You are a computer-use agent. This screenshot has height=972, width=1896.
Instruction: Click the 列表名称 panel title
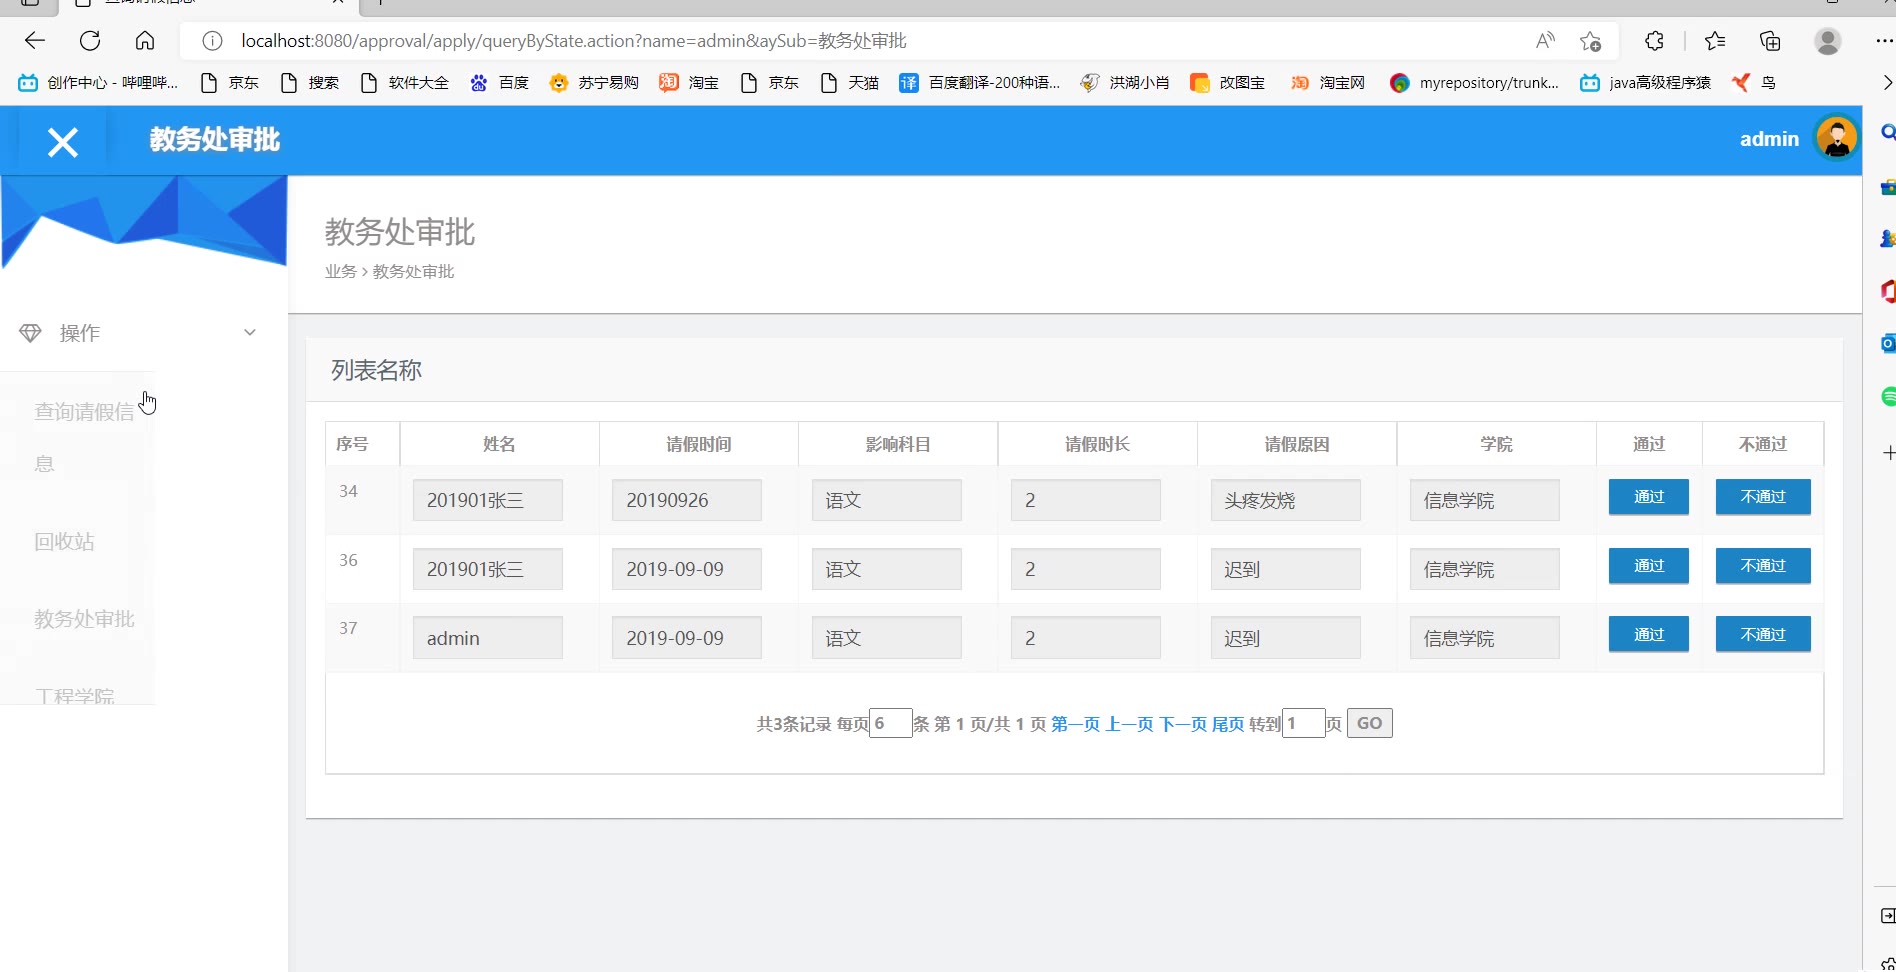tap(376, 370)
